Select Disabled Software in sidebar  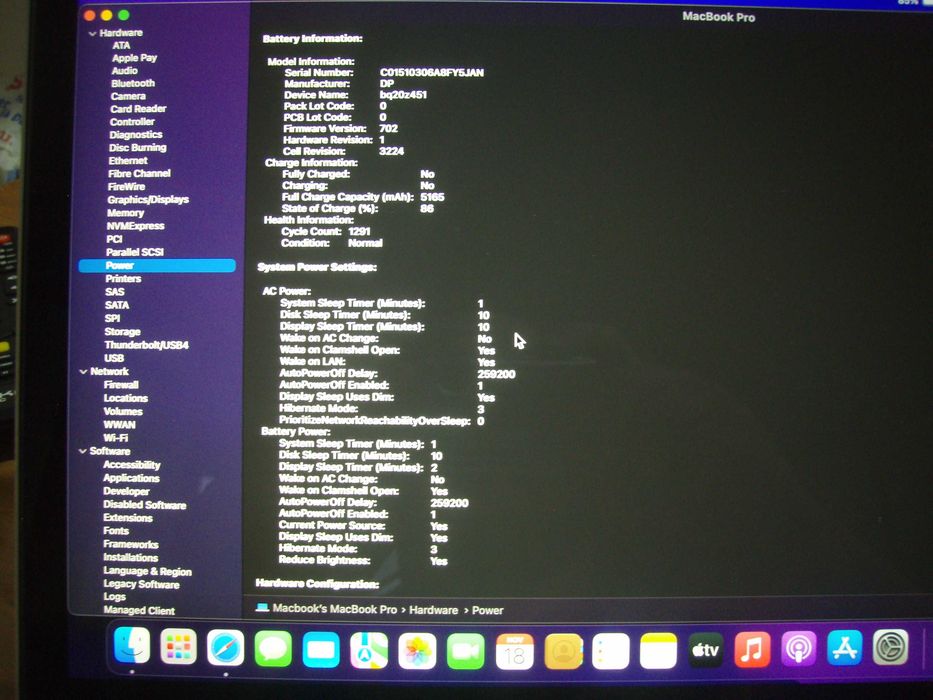coord(145,505)
